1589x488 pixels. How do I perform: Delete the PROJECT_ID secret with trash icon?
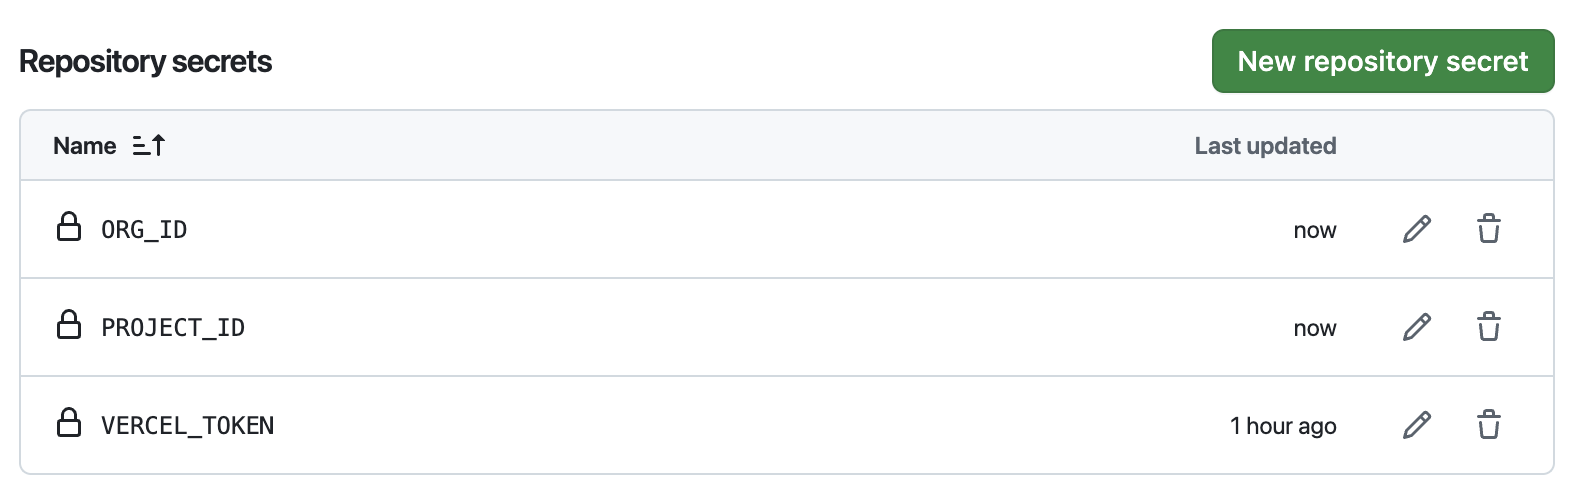pos(1489,327)
